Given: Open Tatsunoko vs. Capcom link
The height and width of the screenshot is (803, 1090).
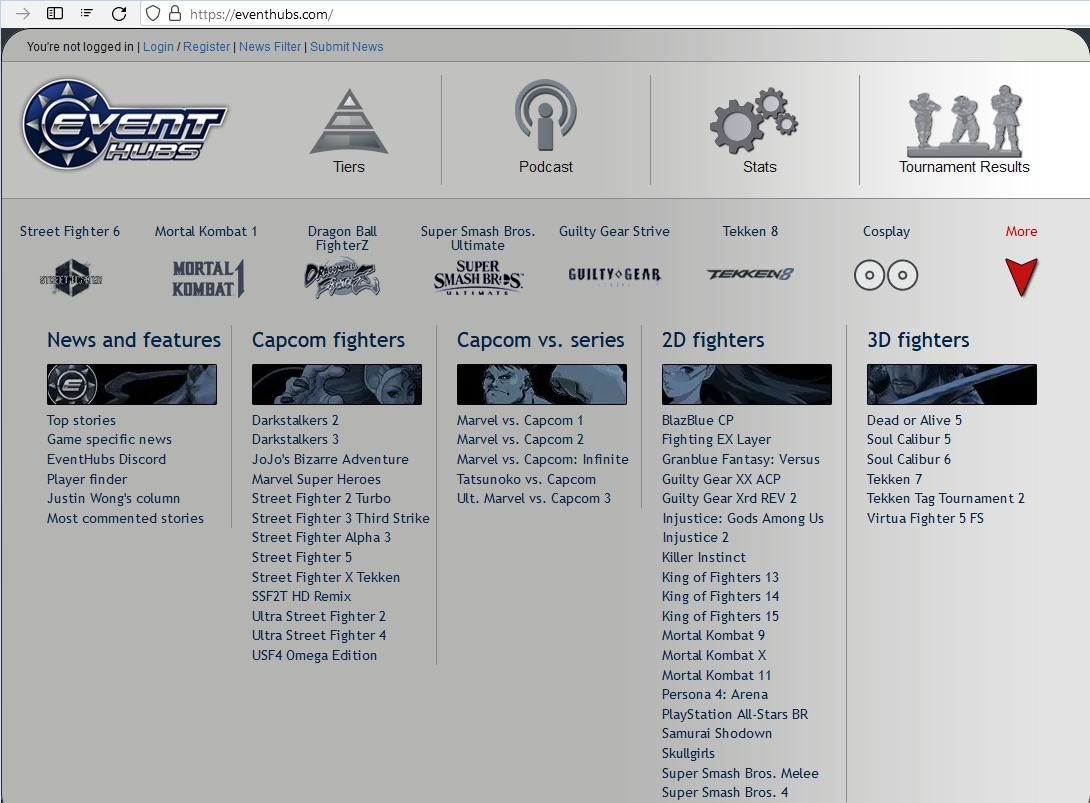Looking at the screenshot, I should point(526,480).
